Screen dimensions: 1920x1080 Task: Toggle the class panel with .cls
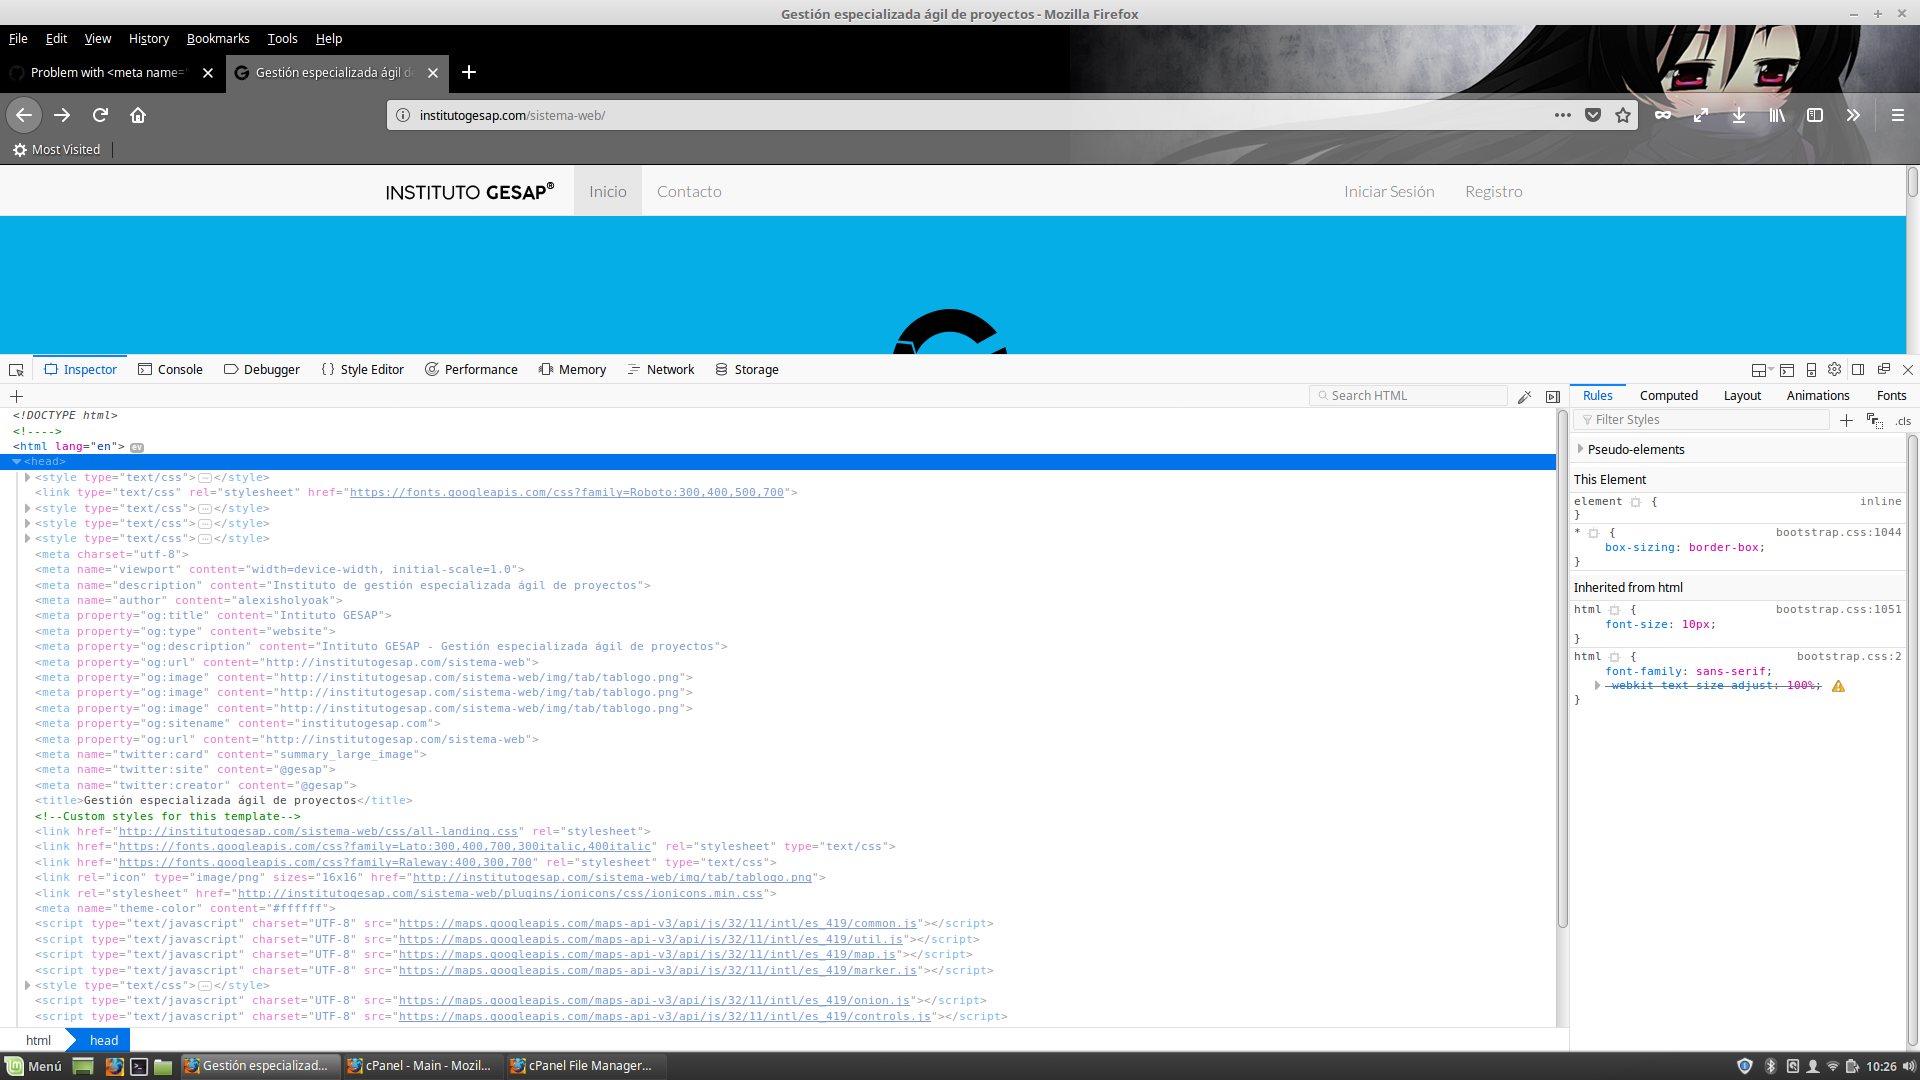click(x=1903, y=421)
